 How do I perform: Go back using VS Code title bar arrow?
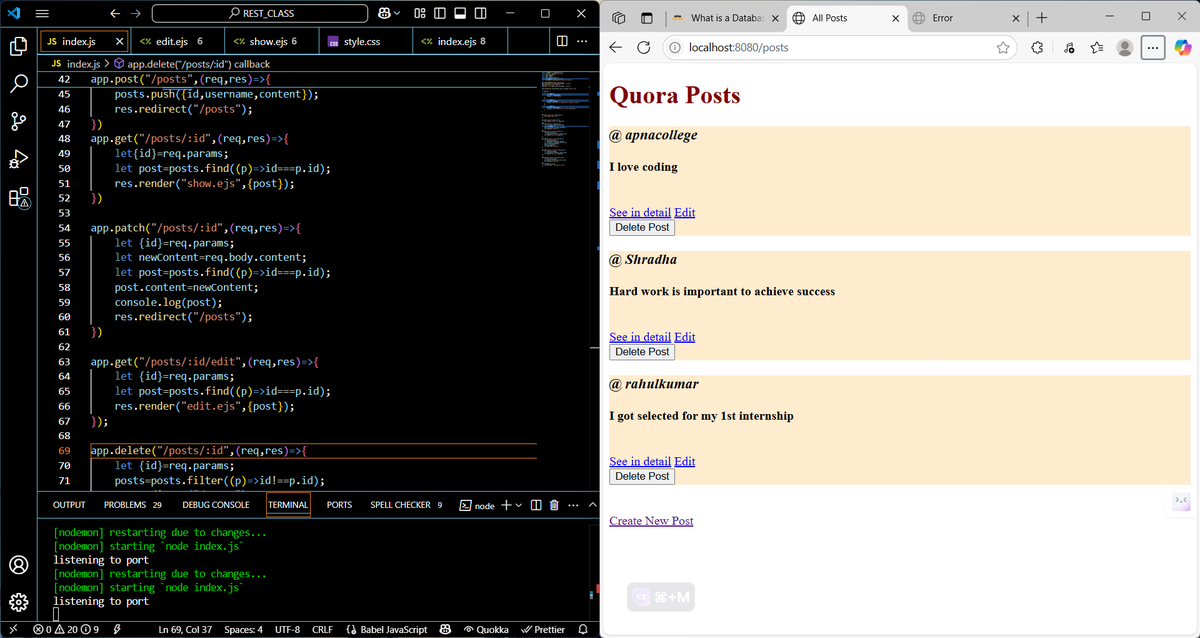pyautogui.click(x=114, y=14)
